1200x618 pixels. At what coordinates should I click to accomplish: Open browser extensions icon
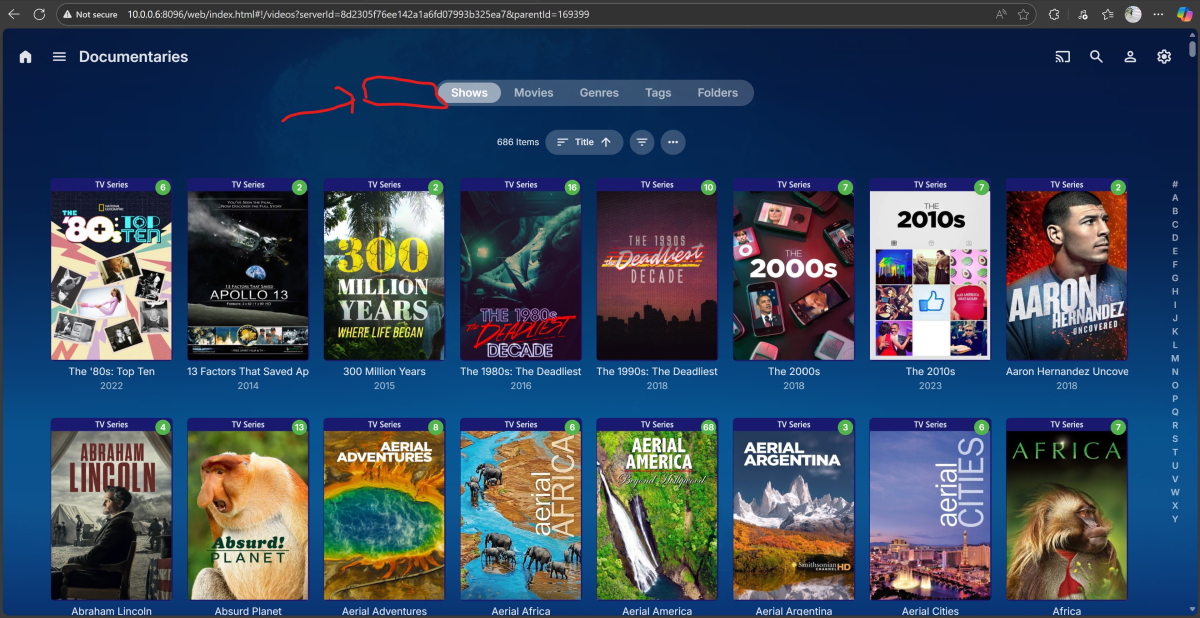click(1054, 15)
